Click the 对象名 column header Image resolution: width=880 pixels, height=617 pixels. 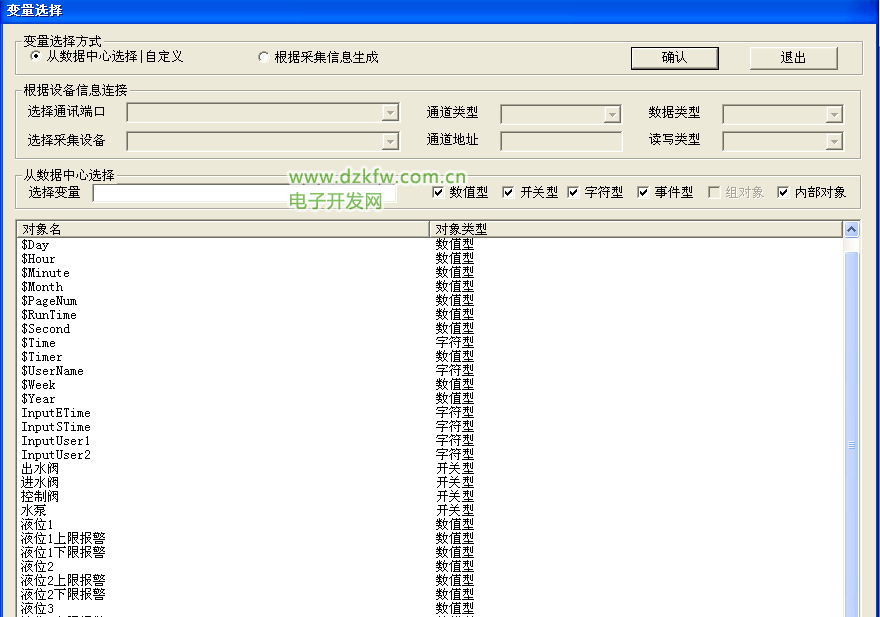(222, 229)
